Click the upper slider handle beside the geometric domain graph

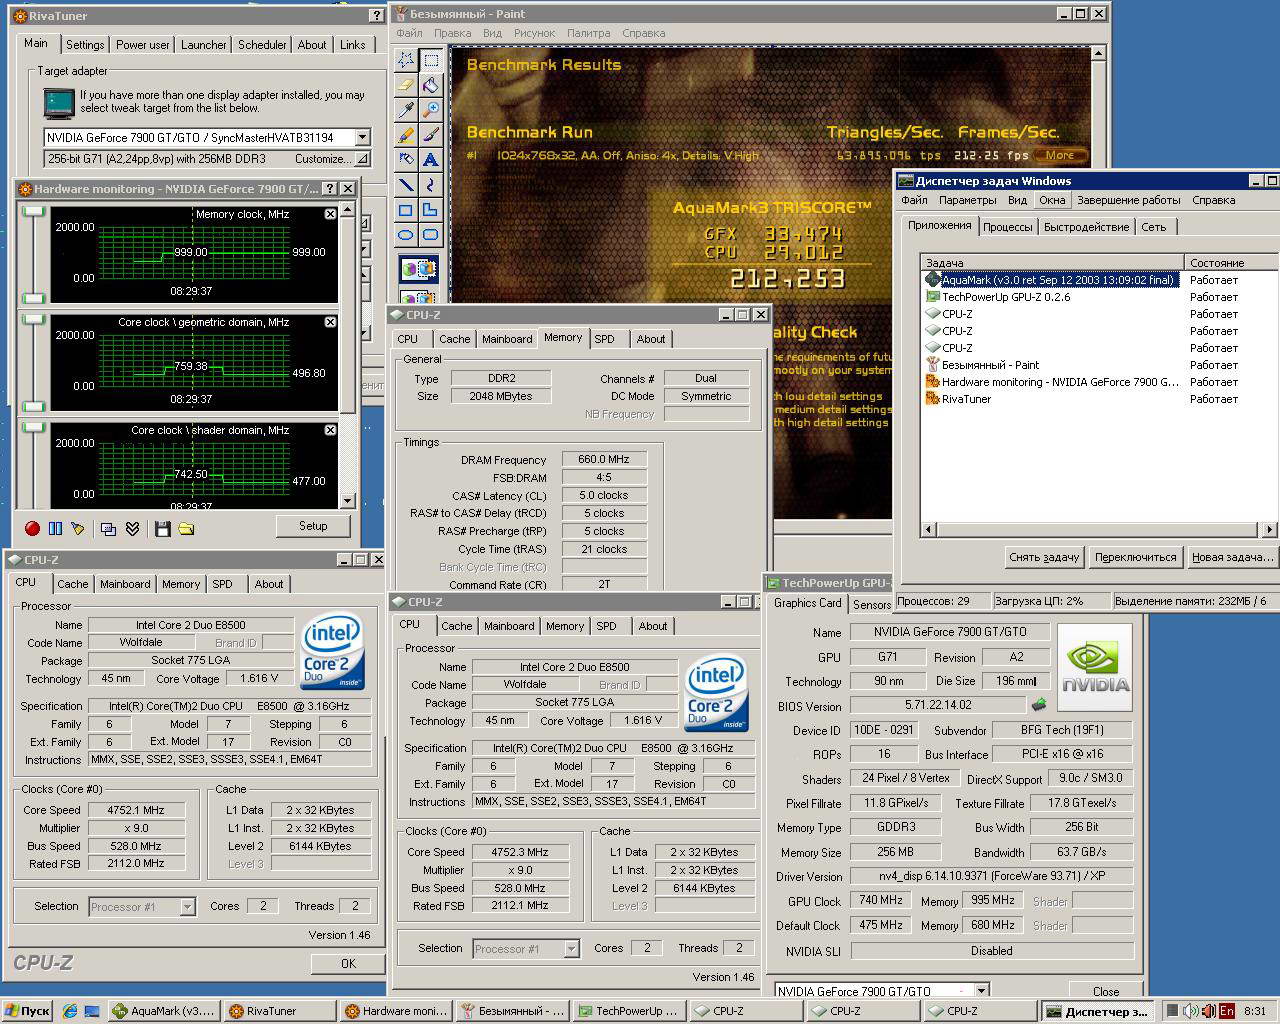click(x=35, y=319)
